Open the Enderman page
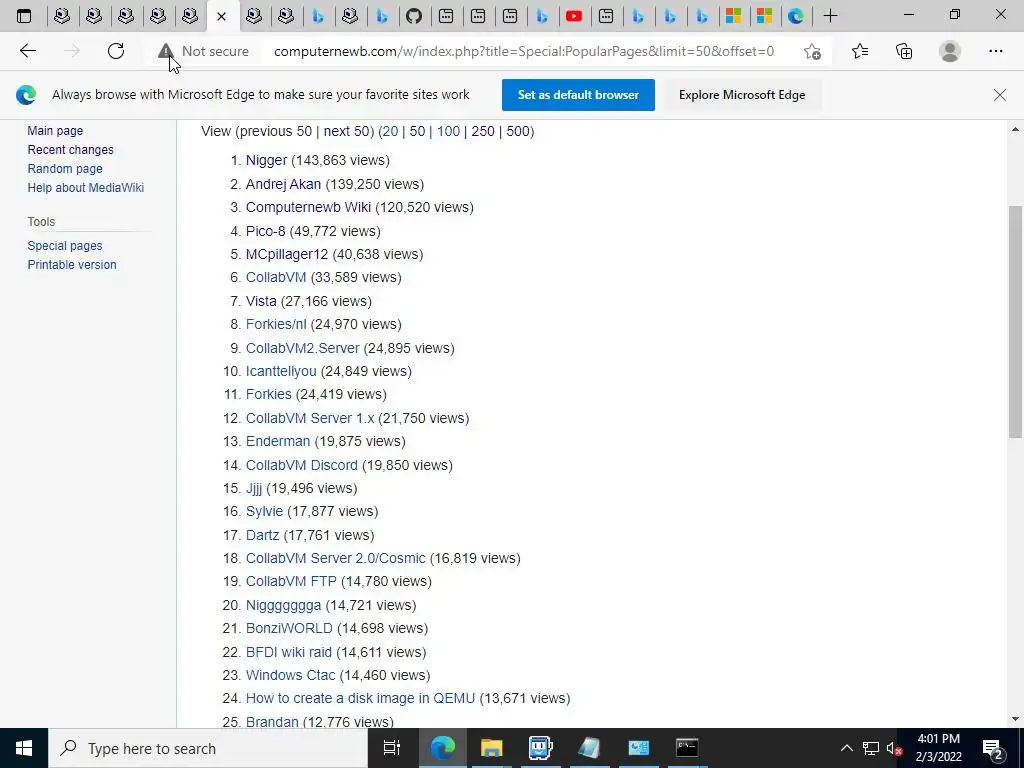Screen dimensions: 1024x768 pos(278,441)
